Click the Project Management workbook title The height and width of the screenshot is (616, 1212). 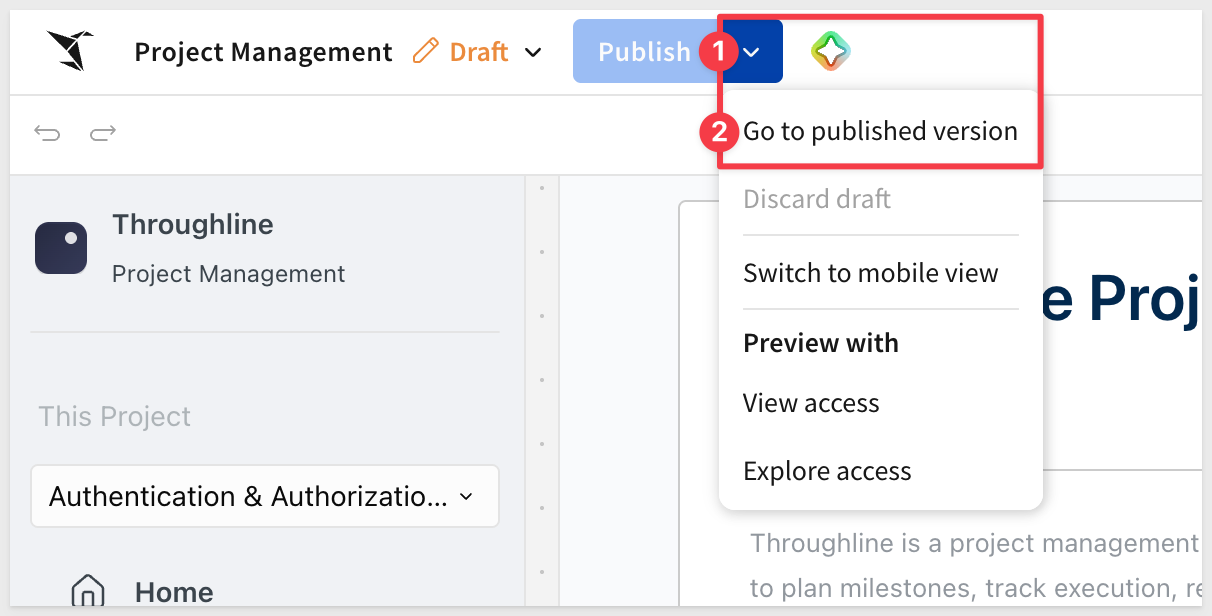click(x=264, y=52)
